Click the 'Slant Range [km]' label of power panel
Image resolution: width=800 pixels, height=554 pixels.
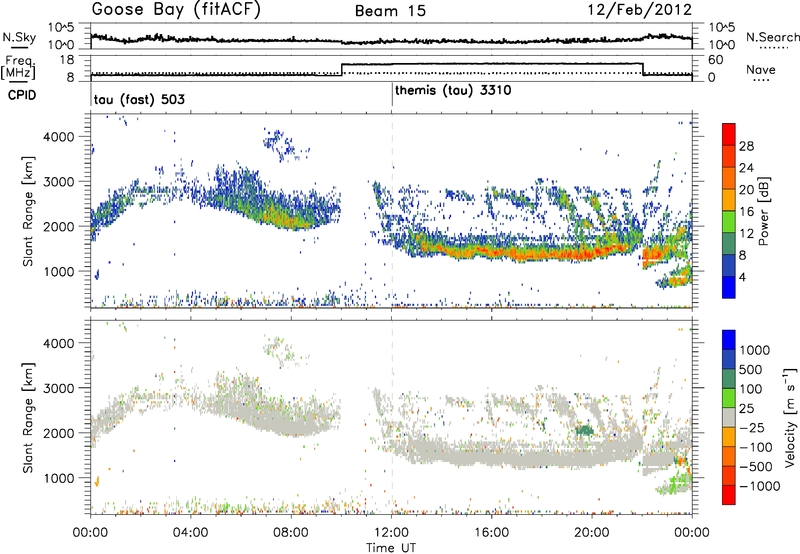(x=28, y=211)
